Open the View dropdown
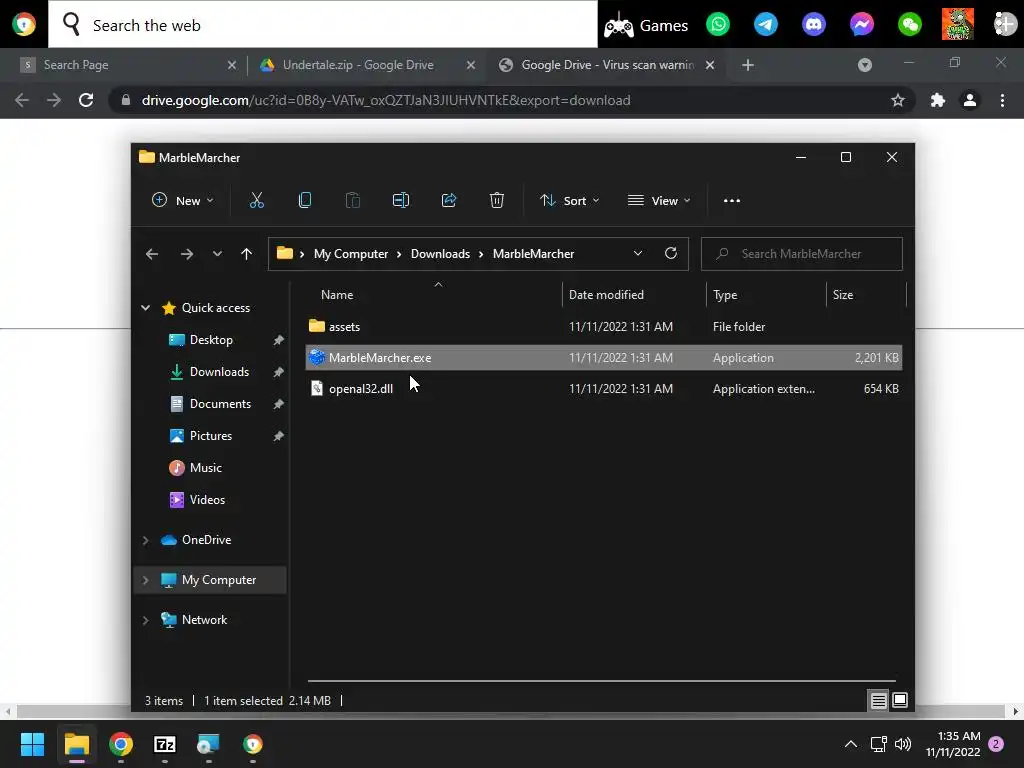 [x=659, y=200]
